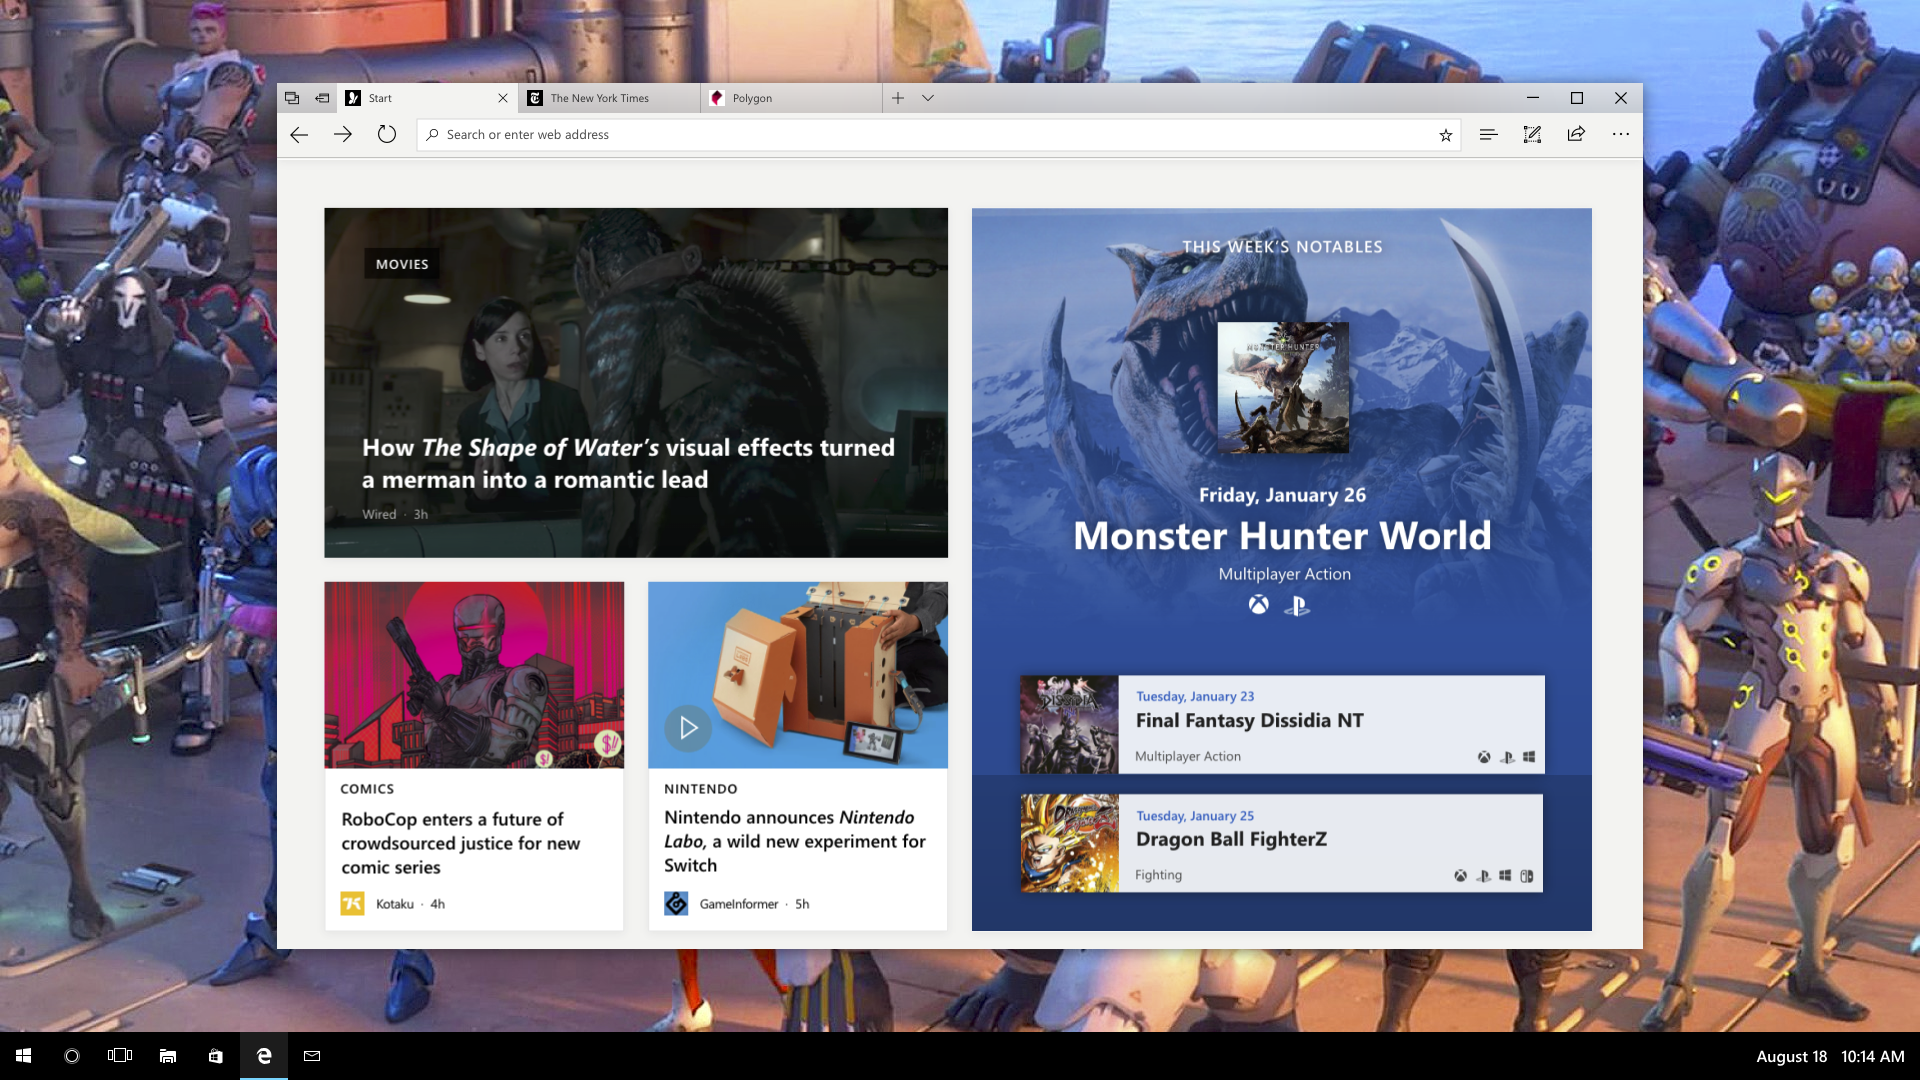The image size is (1920, 1080).
Task: Open a new tab with plus button
Action: point(898,98)
